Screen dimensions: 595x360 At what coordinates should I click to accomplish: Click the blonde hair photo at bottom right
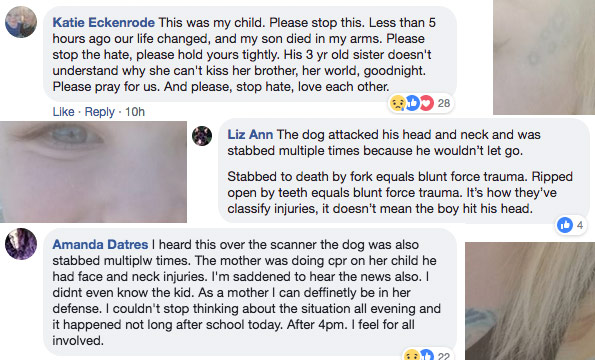pos(530,301)
